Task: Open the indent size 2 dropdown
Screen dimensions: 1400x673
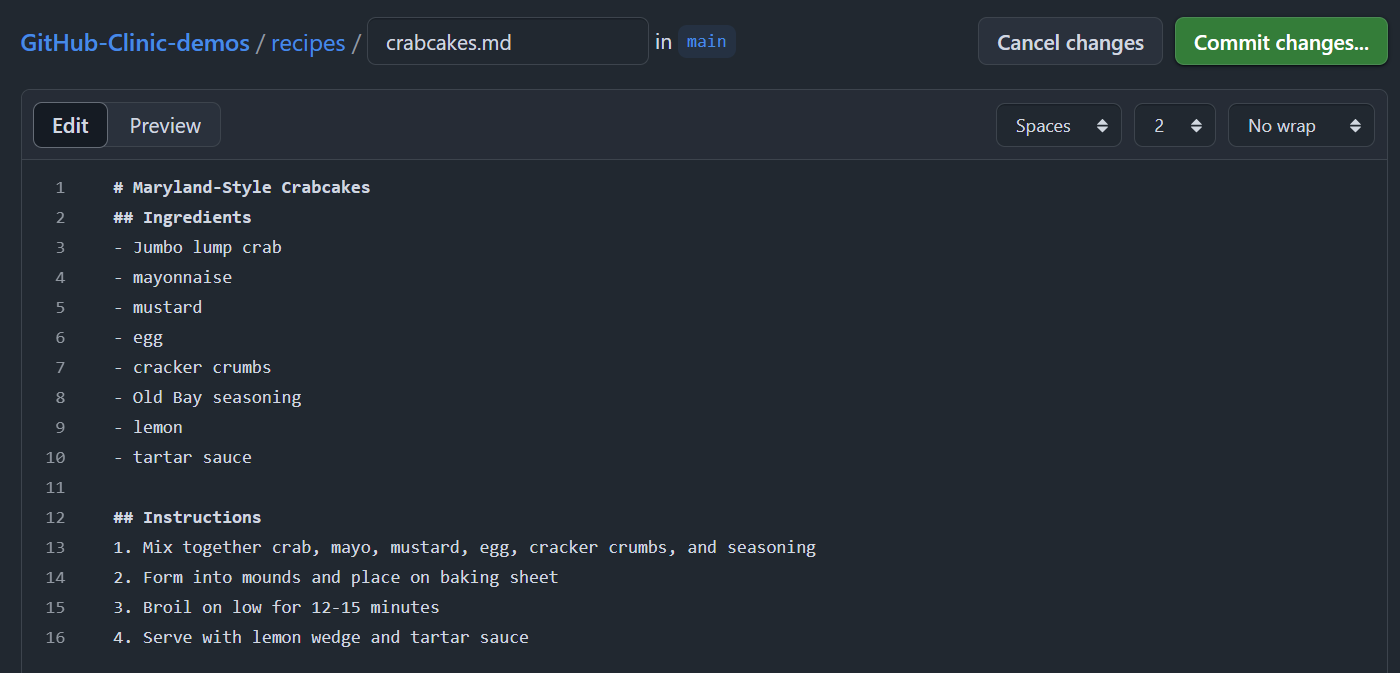Action: 1175,126
